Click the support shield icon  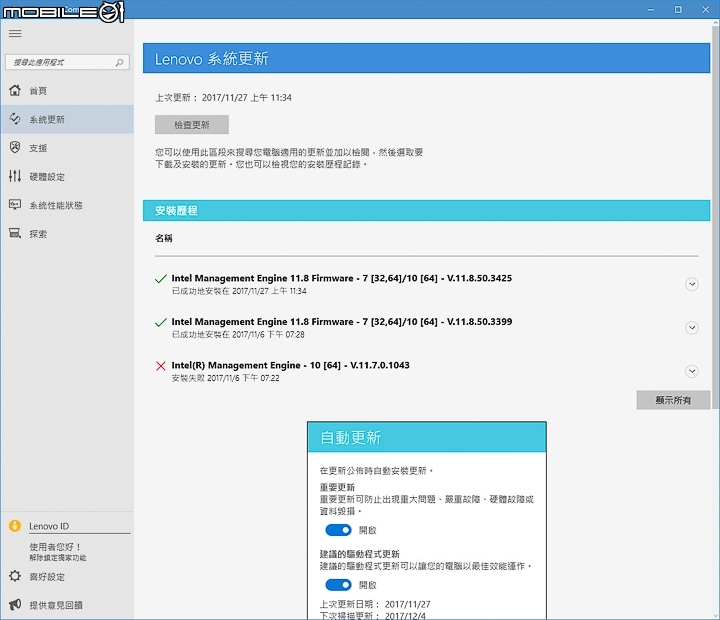15,147
